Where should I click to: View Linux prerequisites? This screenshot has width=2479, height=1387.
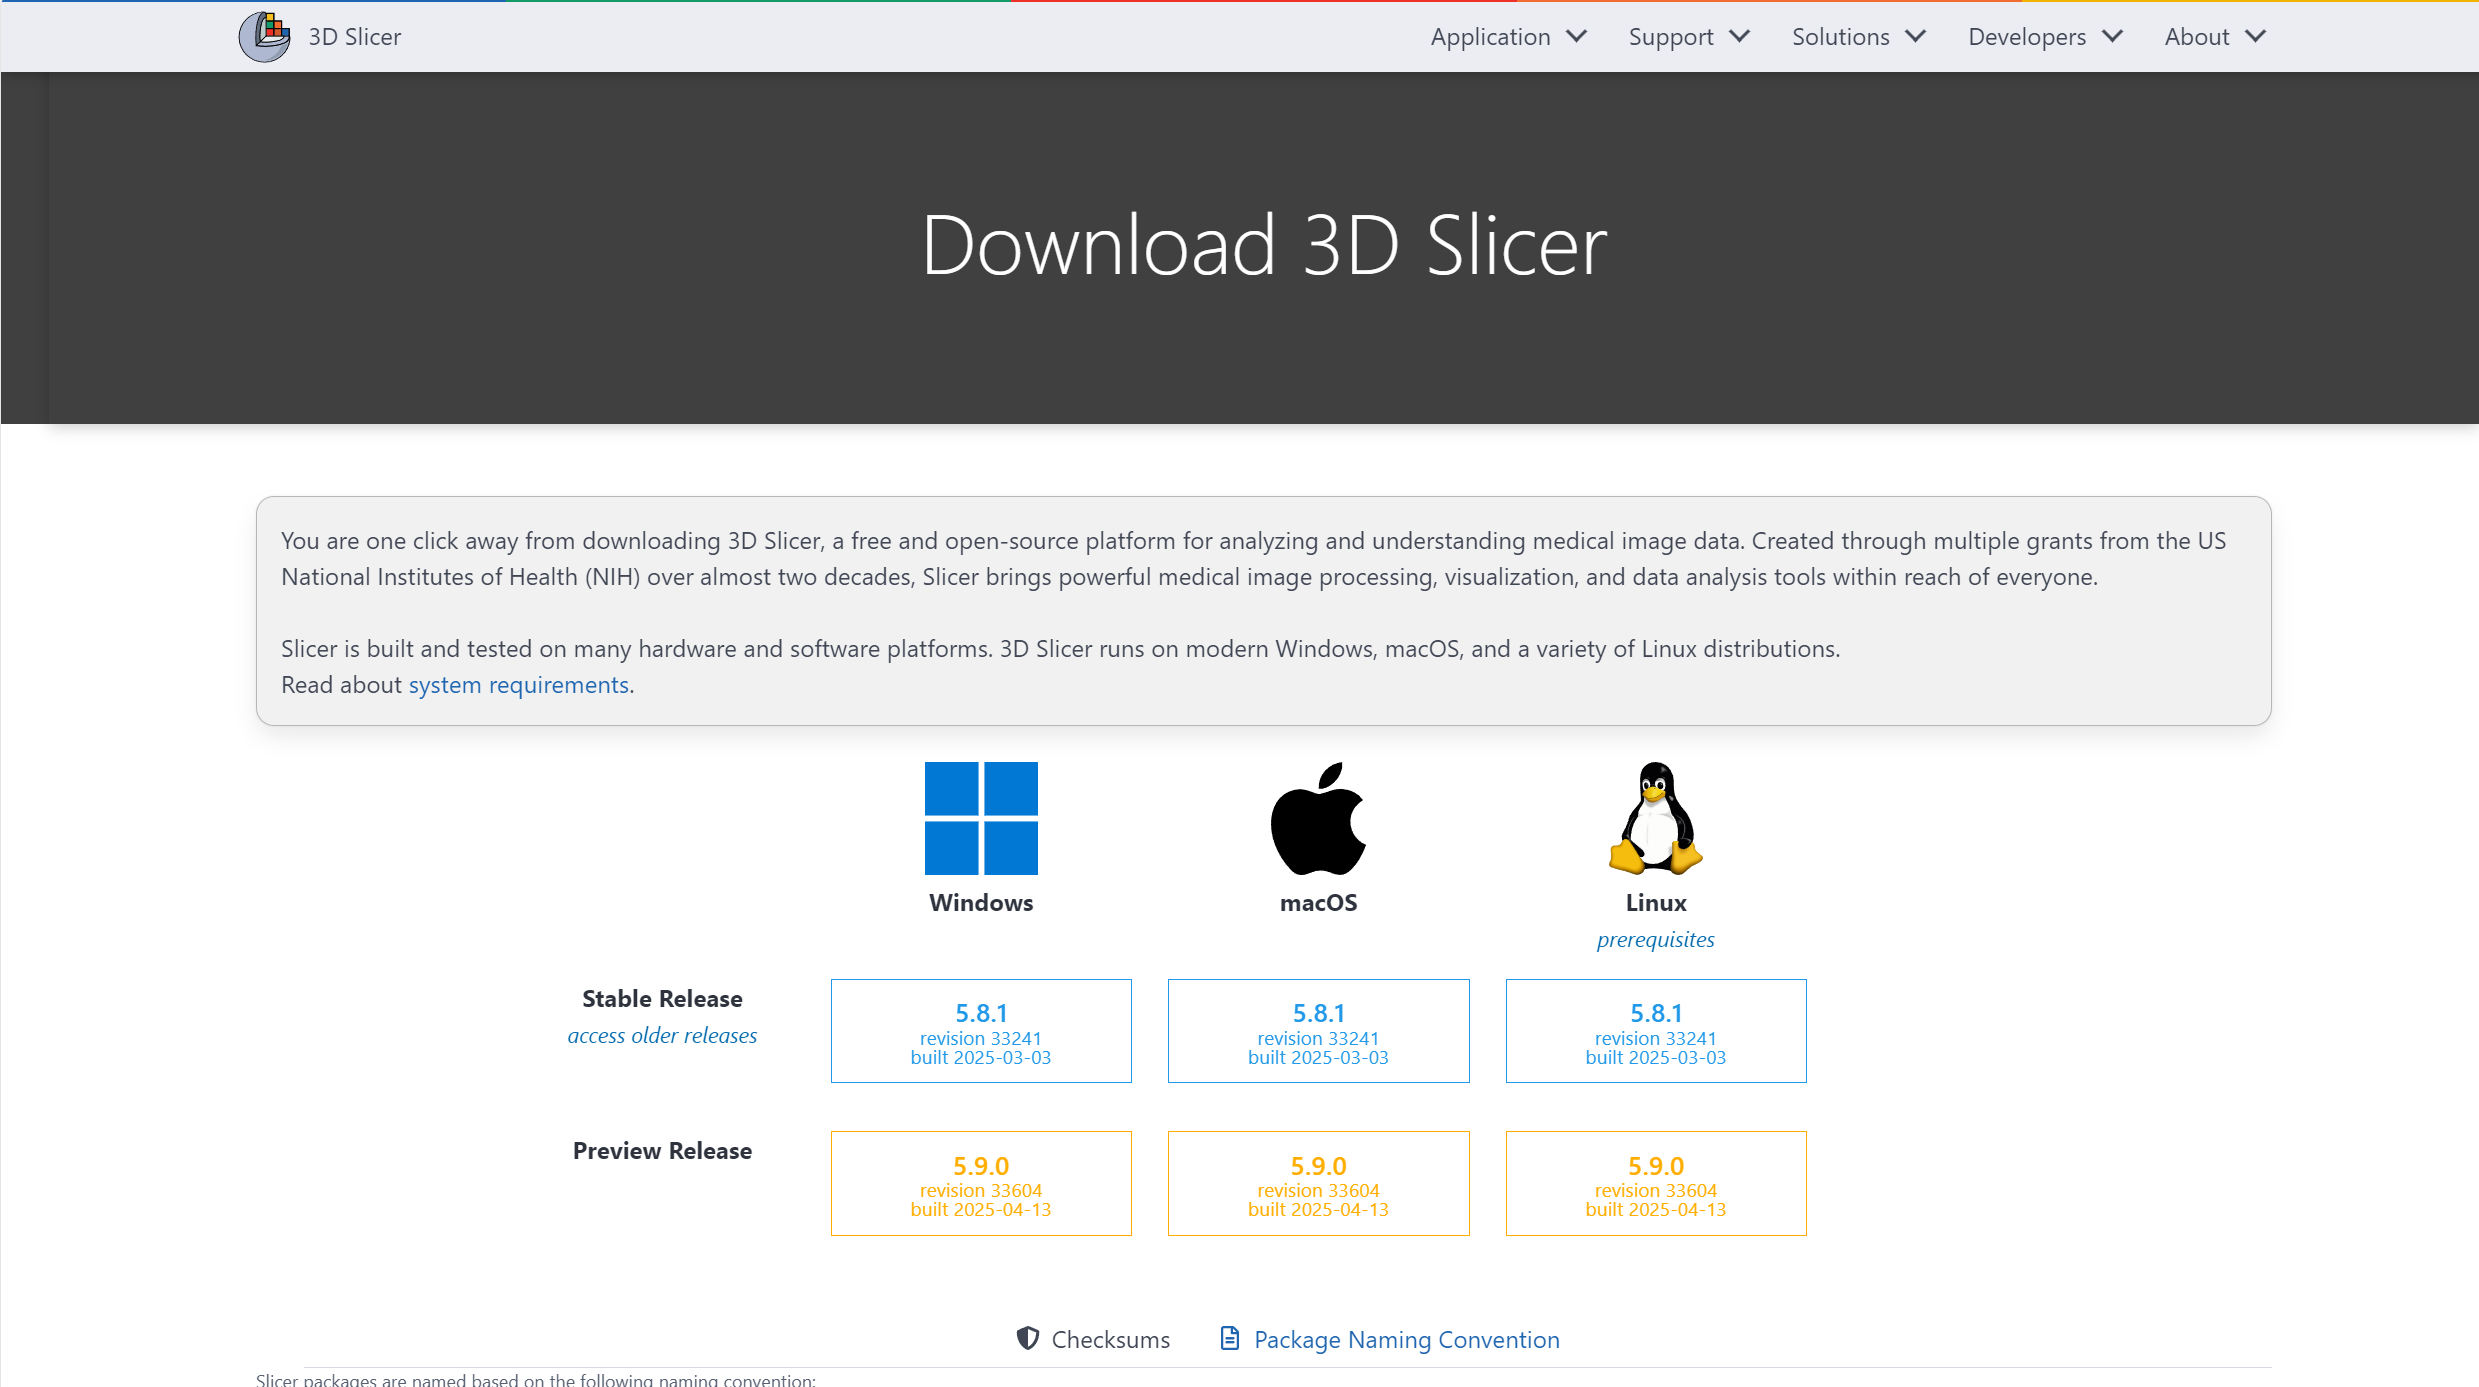click(1654, 939)
